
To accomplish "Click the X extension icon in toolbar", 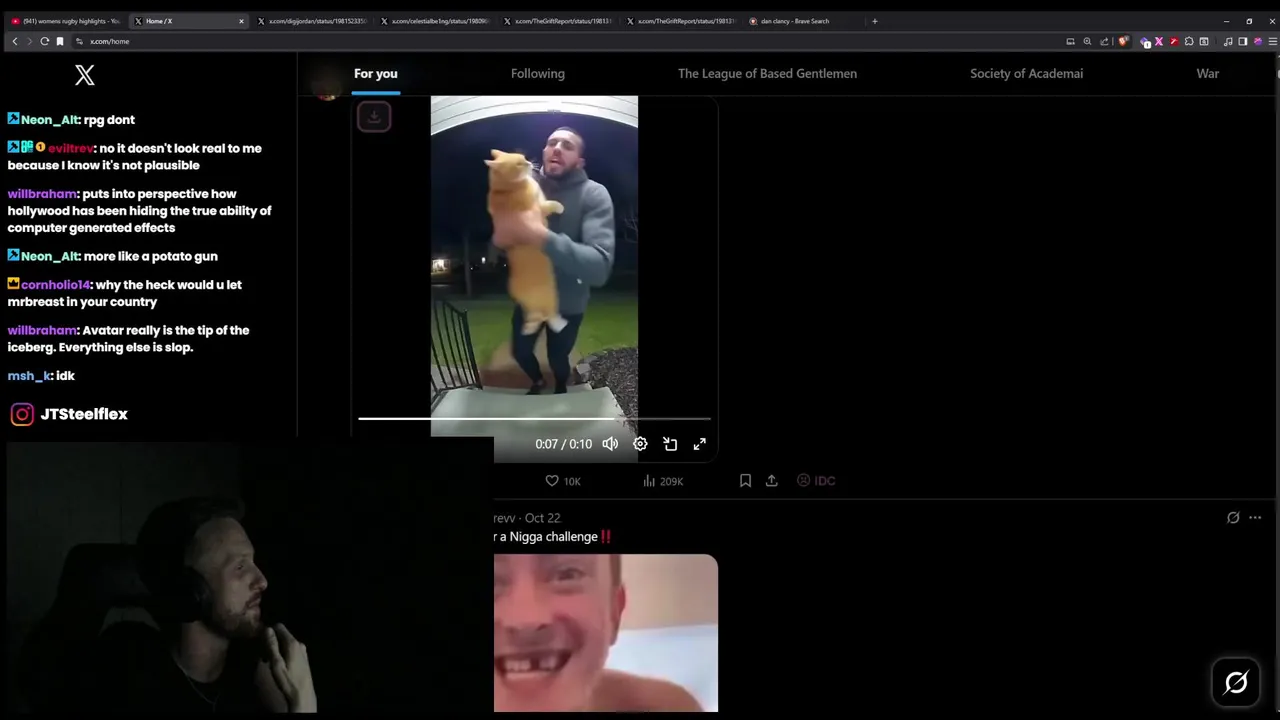I will (1159, 41).
